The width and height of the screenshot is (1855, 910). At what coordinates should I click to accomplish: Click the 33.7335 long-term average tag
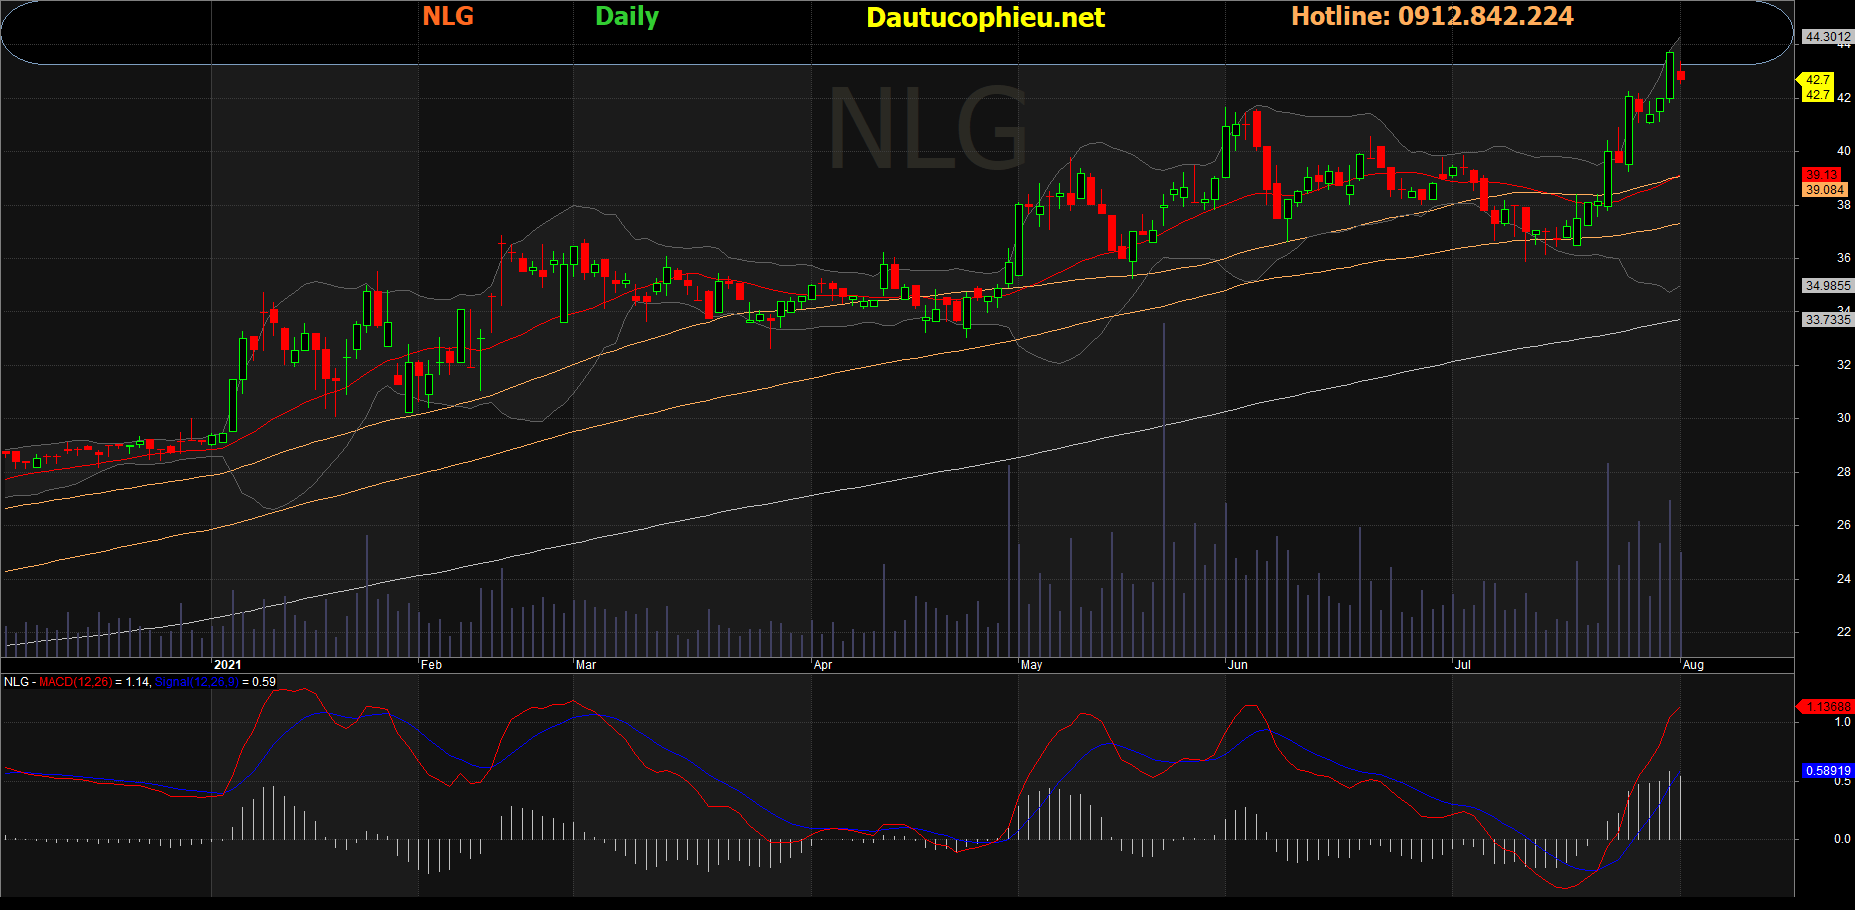[x=1826, y=320]
